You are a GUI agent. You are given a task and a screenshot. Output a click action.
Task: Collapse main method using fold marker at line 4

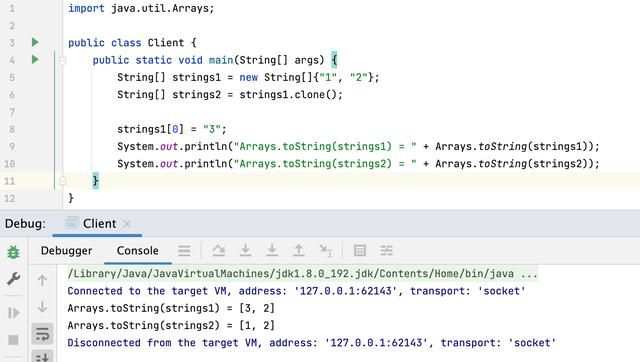point(62,61)
